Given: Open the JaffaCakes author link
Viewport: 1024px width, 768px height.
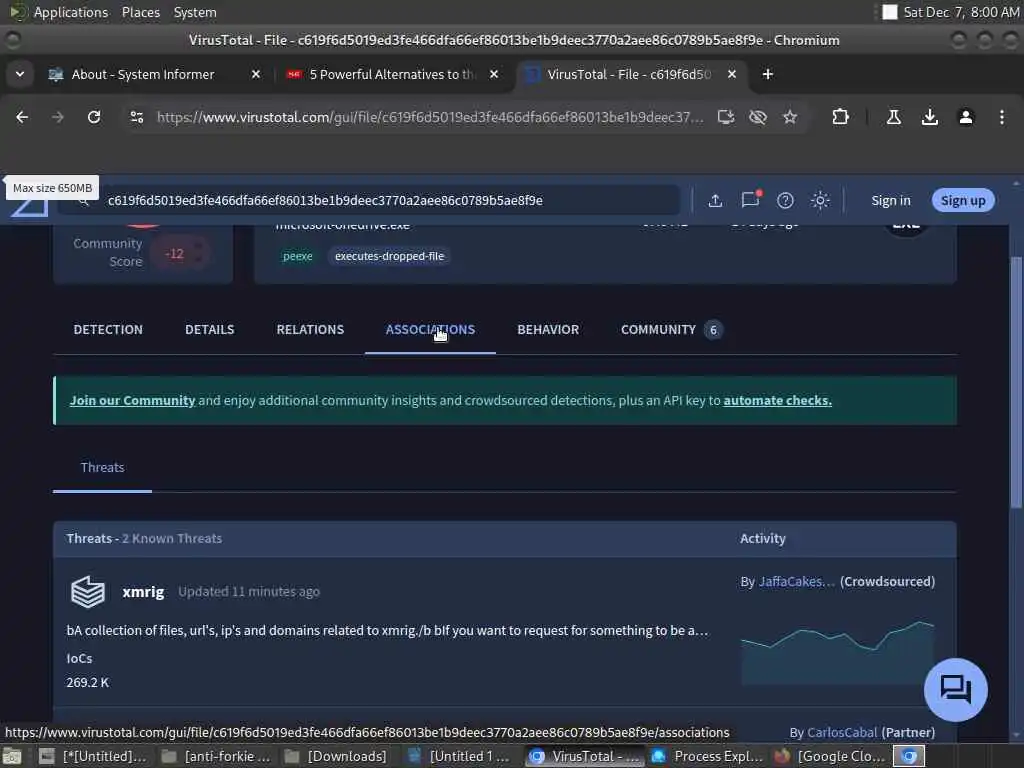Looking at the screenshot, I should pos(796,581).
